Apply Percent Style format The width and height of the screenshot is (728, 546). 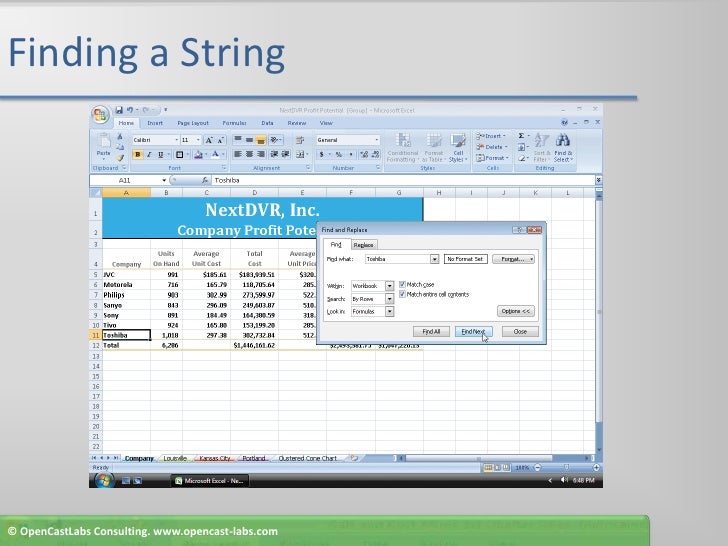(x=339, y=154)
